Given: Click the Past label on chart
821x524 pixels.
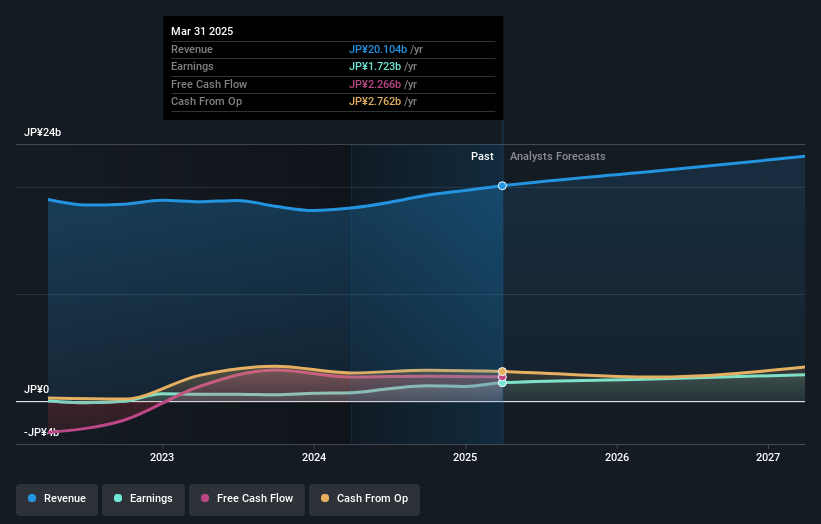Looking at the screenshot, I should tap(482, 157).
